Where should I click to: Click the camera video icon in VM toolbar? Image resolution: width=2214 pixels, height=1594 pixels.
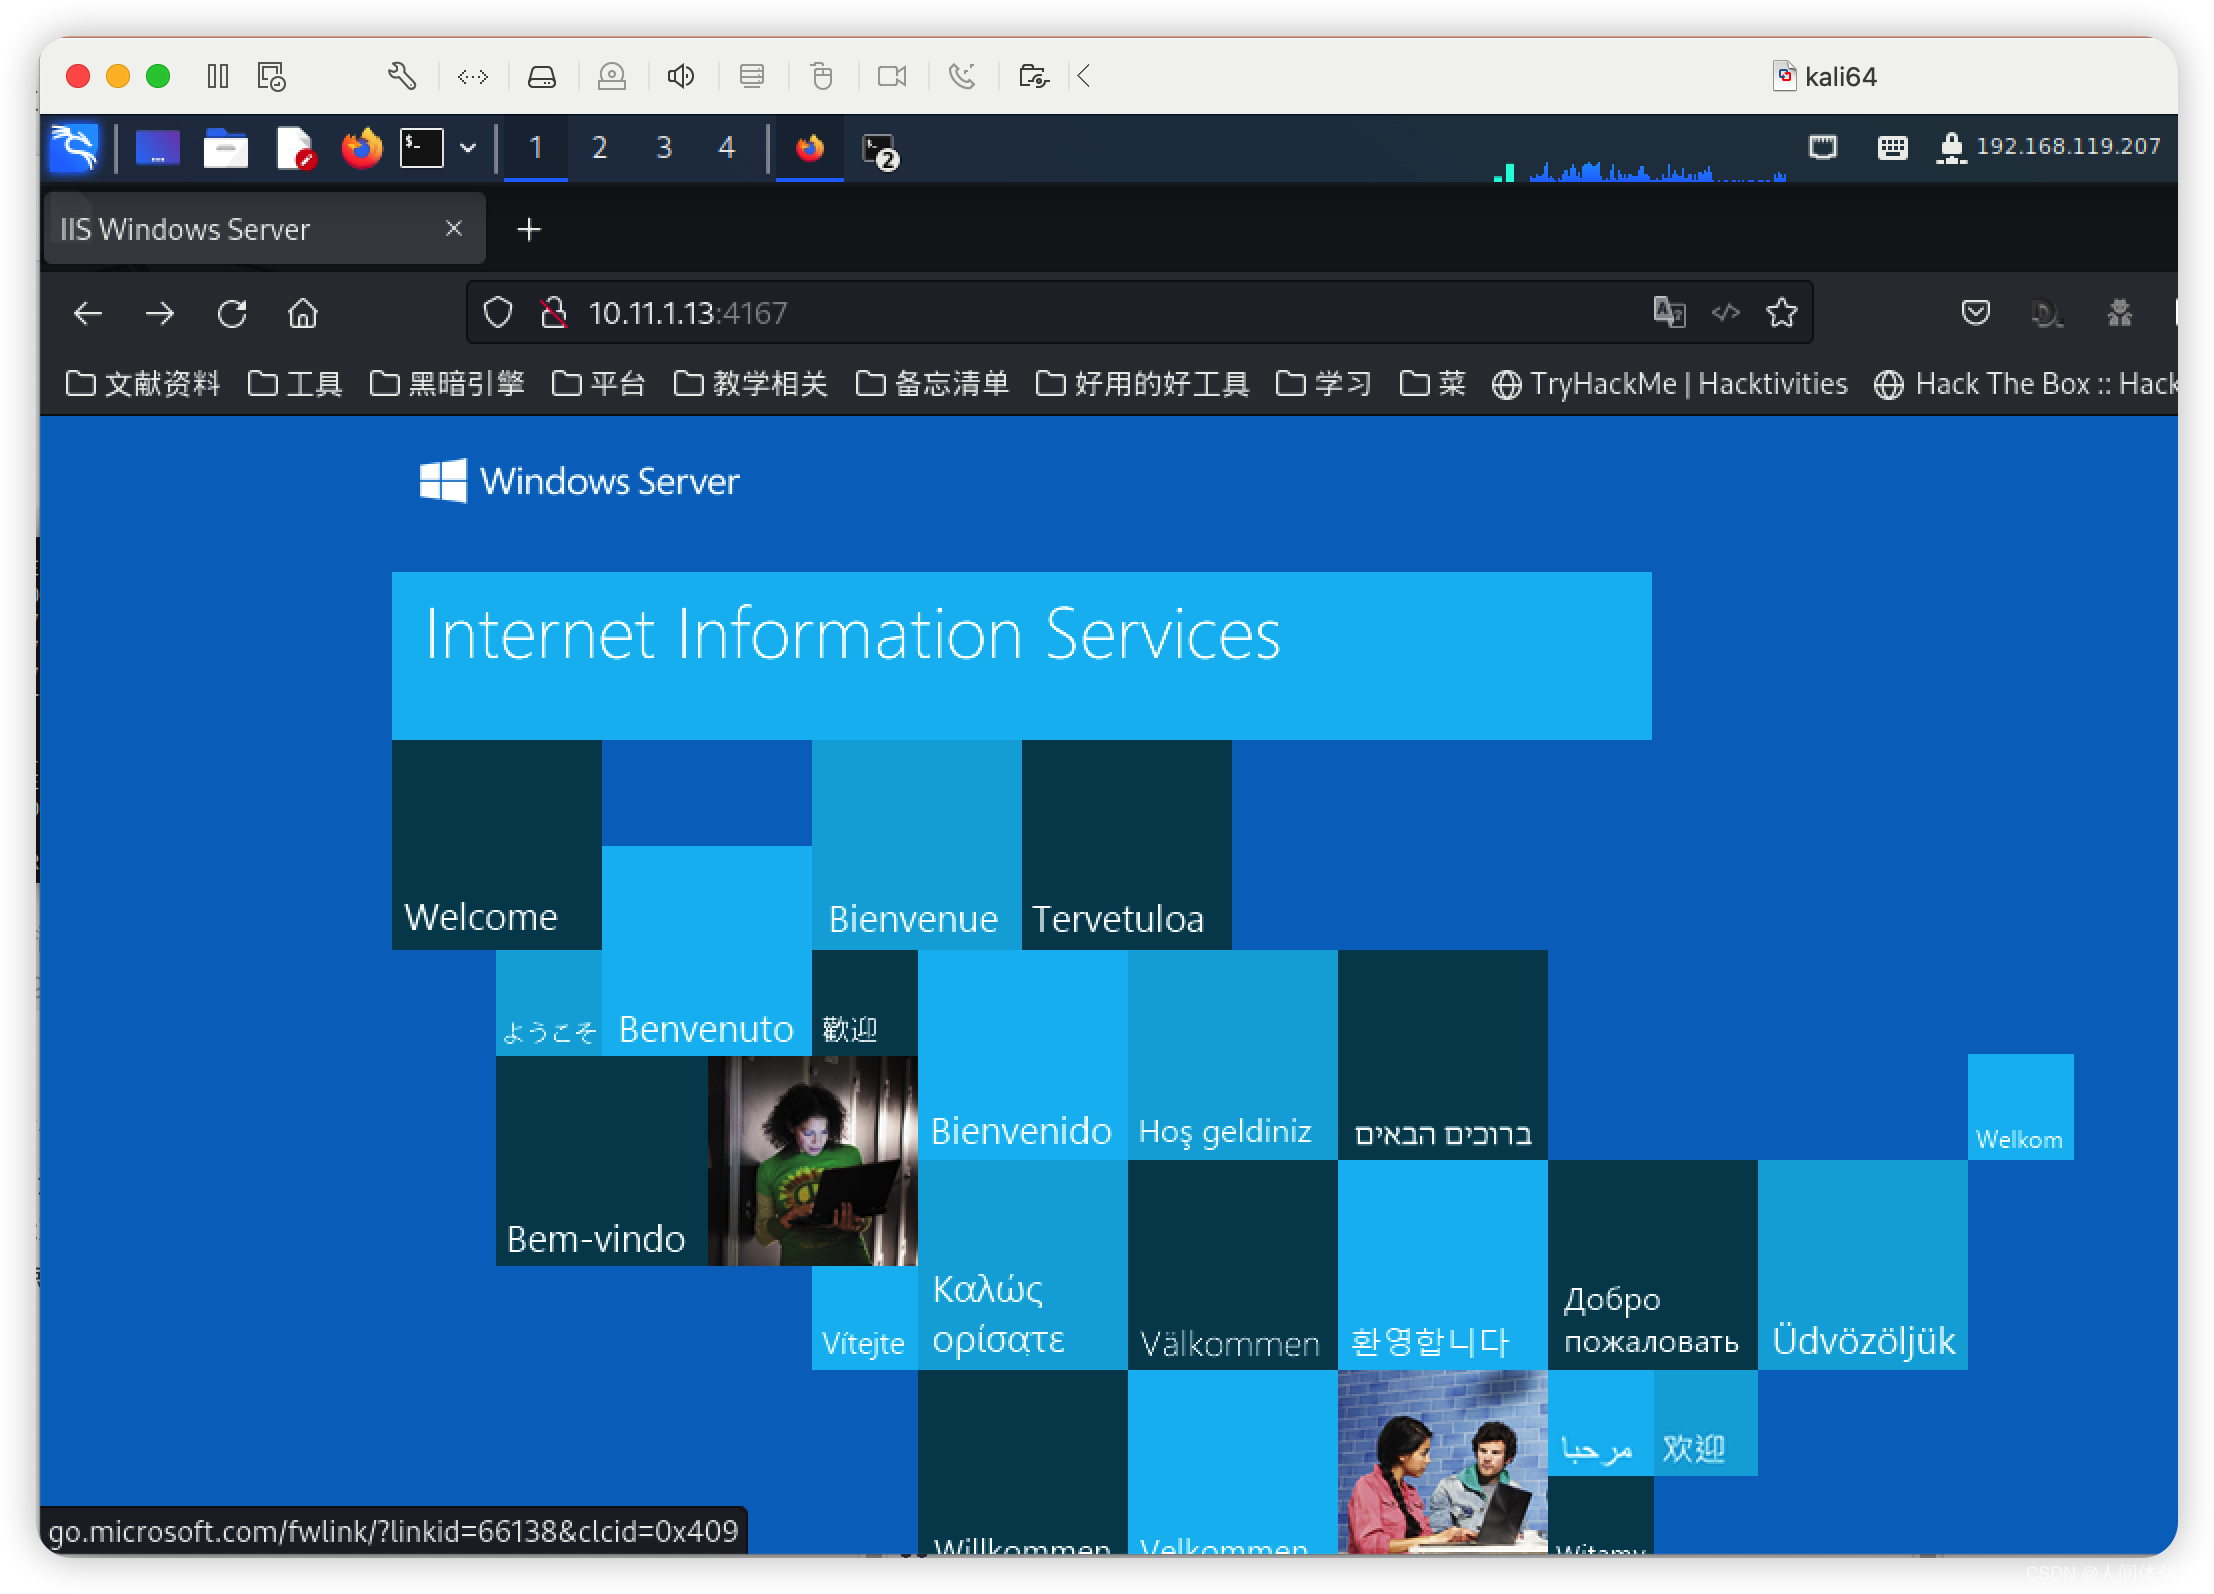[x=892, y=76]
